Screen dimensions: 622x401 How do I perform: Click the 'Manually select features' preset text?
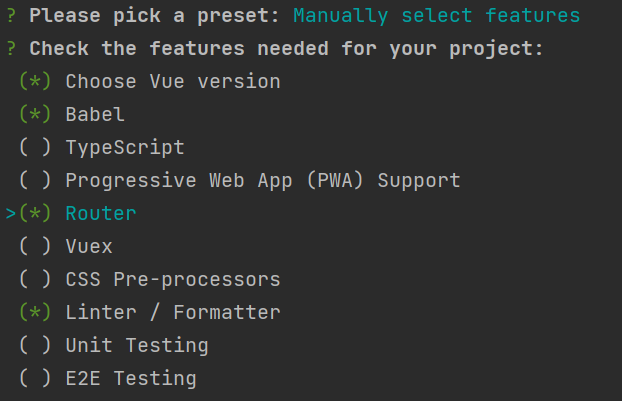click(436, 16)
